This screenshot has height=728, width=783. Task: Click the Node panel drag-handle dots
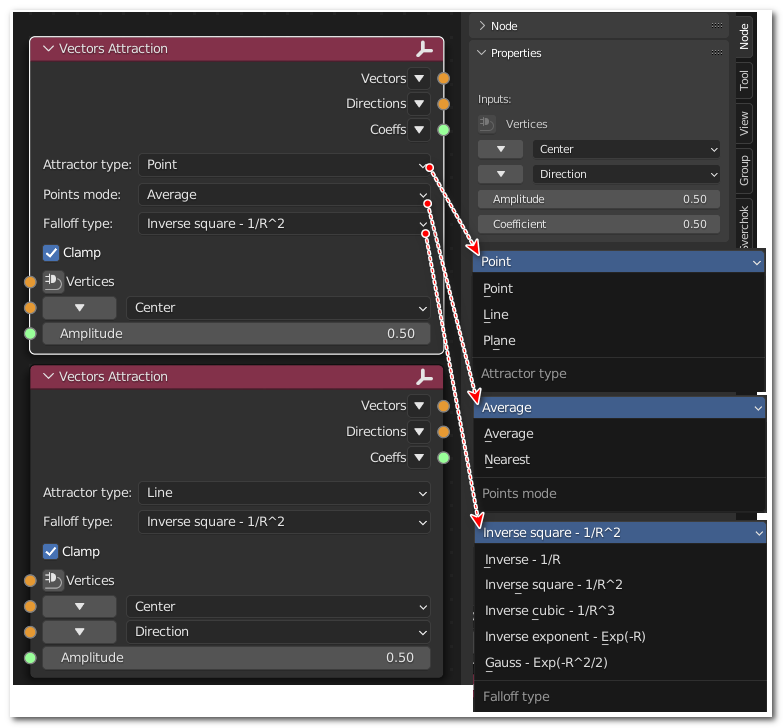point(717,25)
